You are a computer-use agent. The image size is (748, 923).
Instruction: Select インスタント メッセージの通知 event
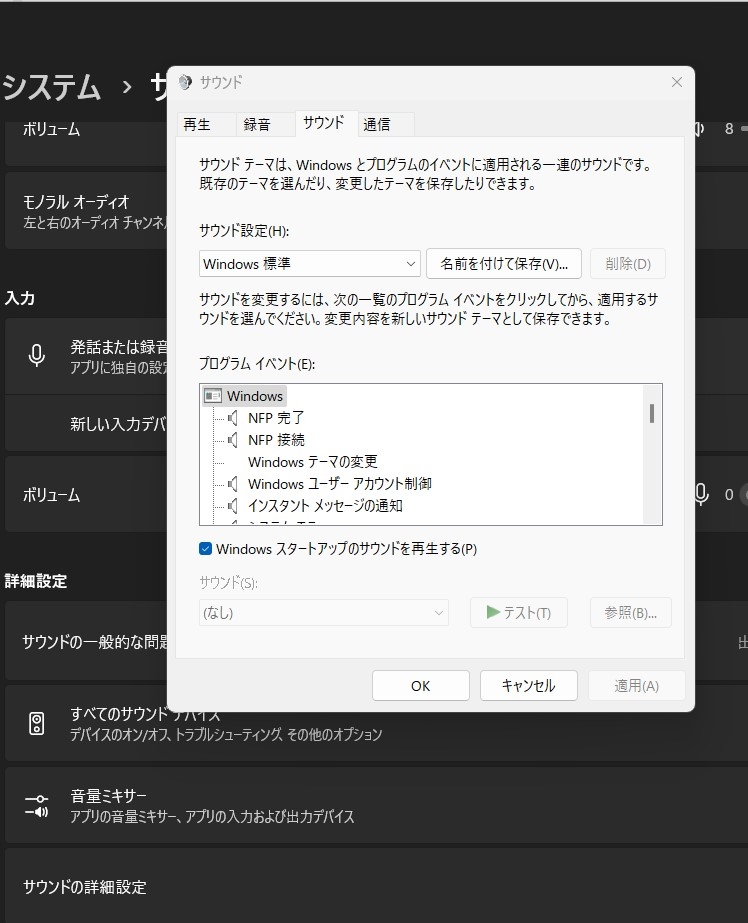pos(325,506)
